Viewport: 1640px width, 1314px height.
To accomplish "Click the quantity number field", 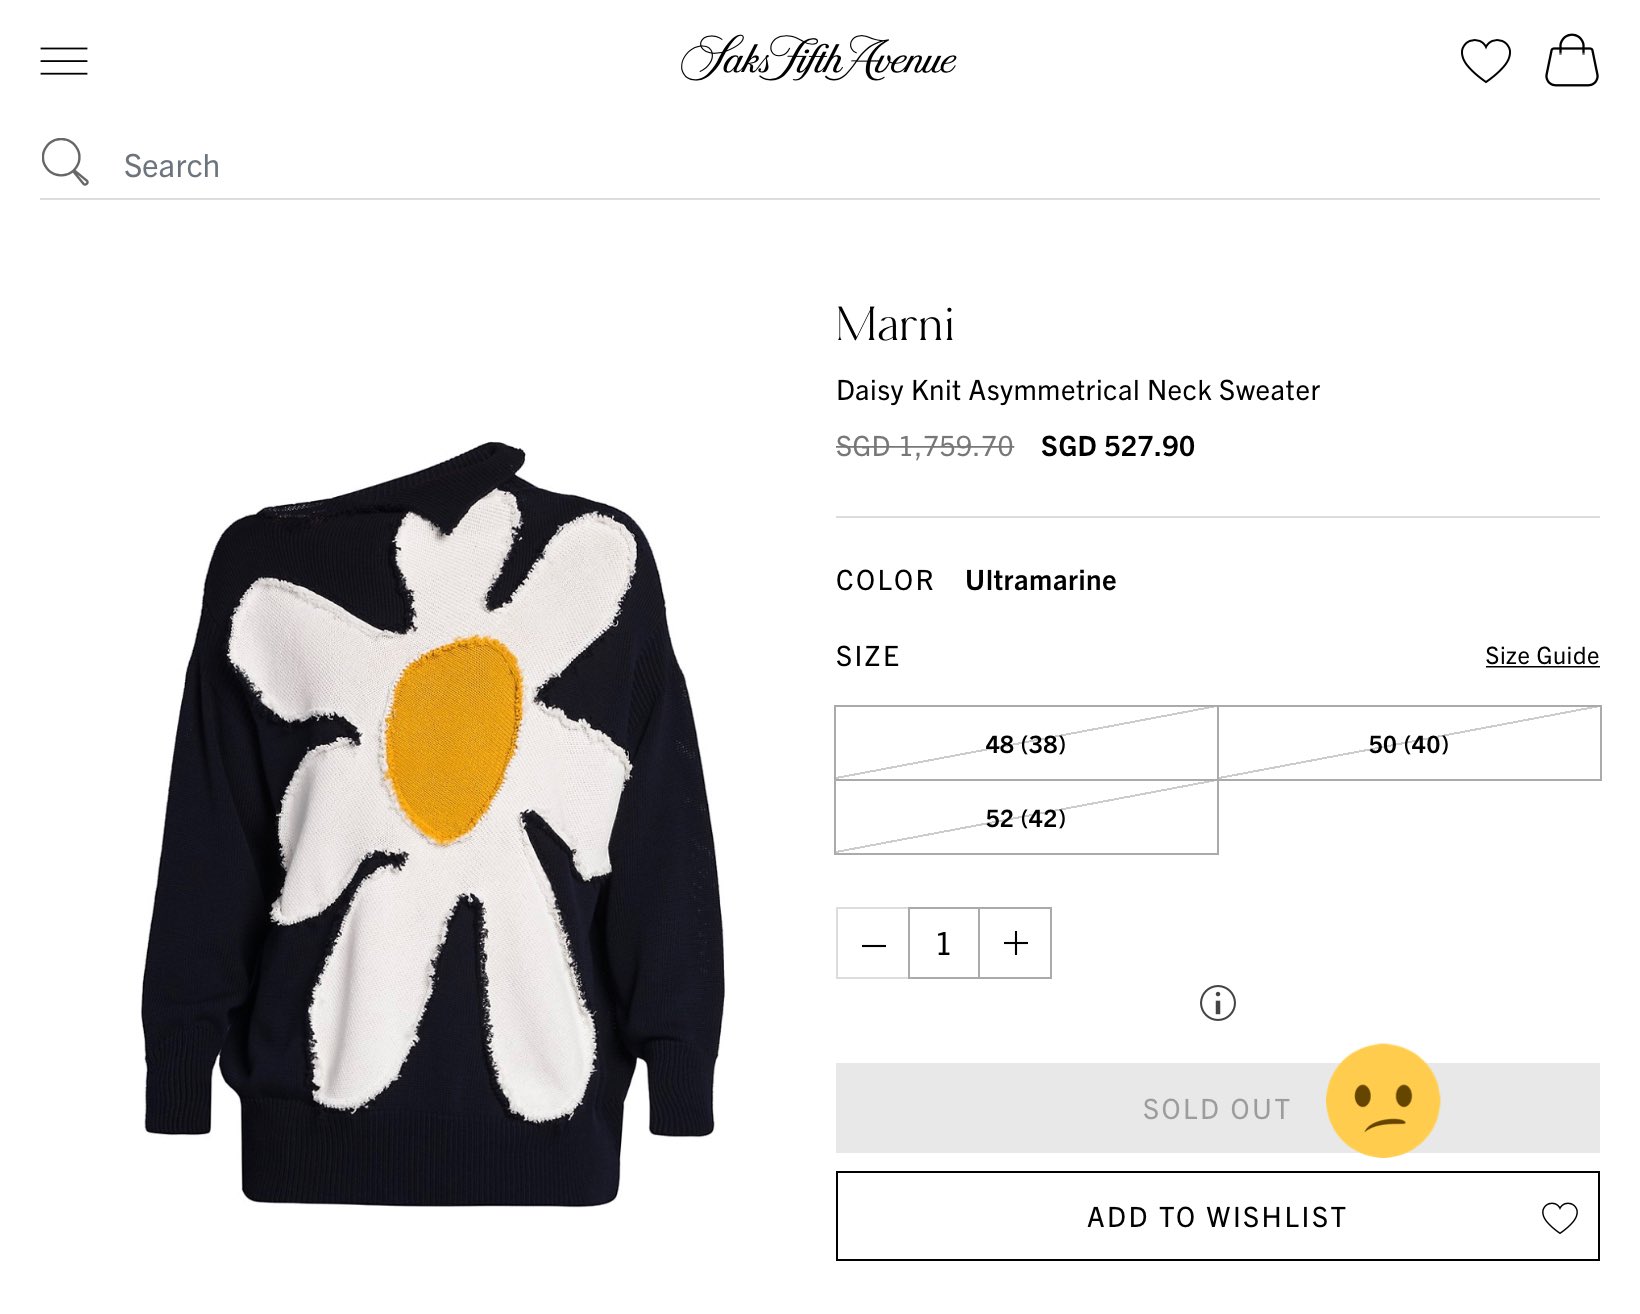I will click(944, 943).
